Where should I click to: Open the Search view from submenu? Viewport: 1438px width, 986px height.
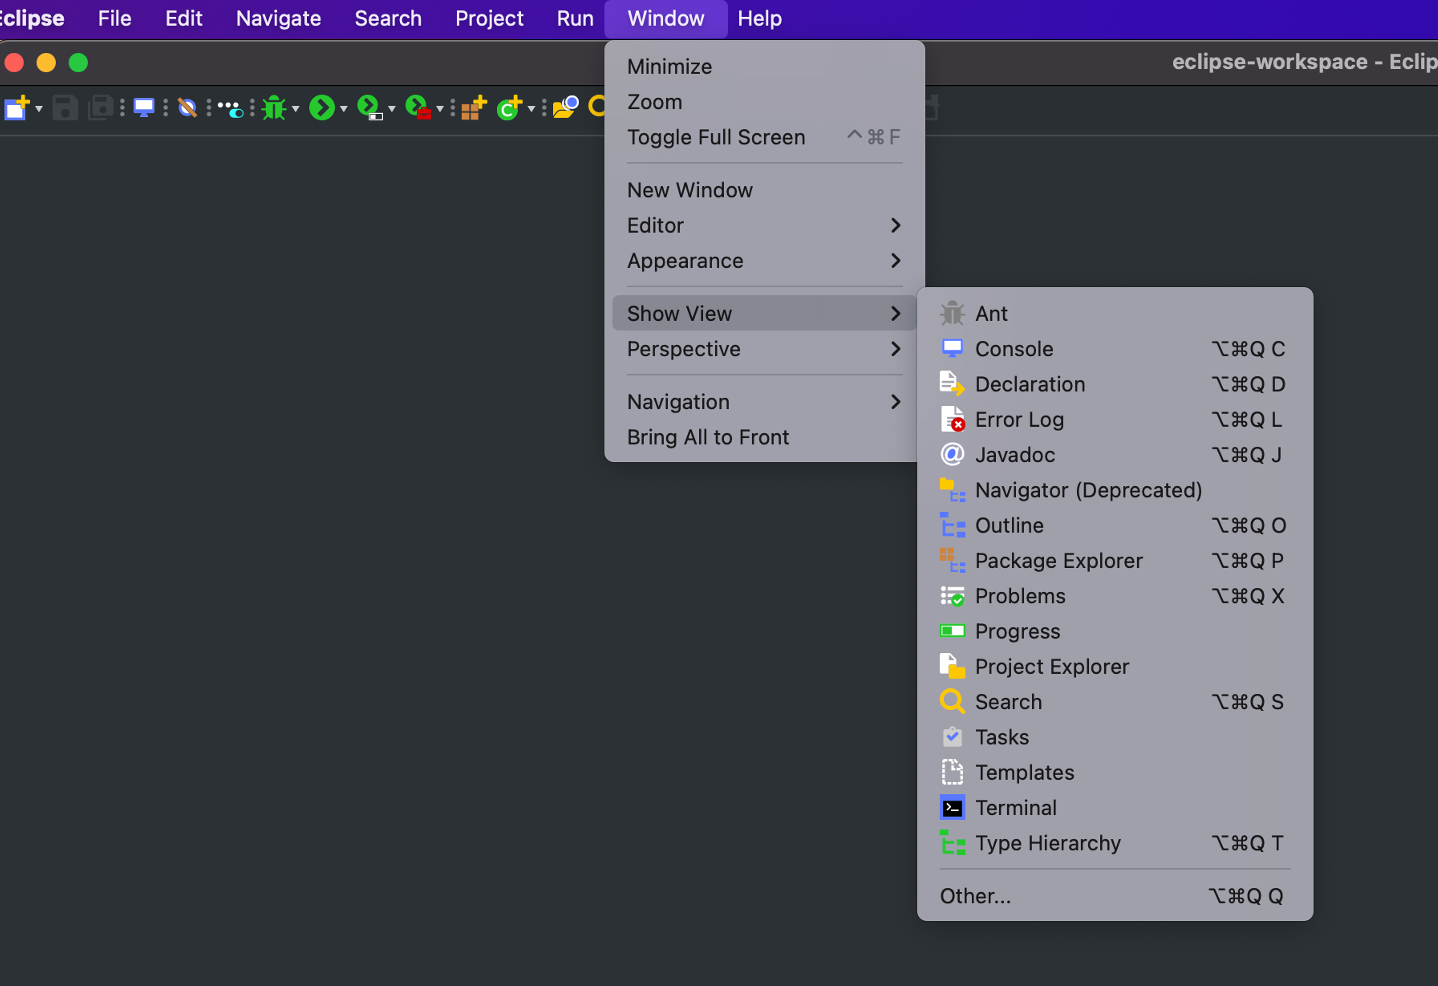[x=1115, y=702]
